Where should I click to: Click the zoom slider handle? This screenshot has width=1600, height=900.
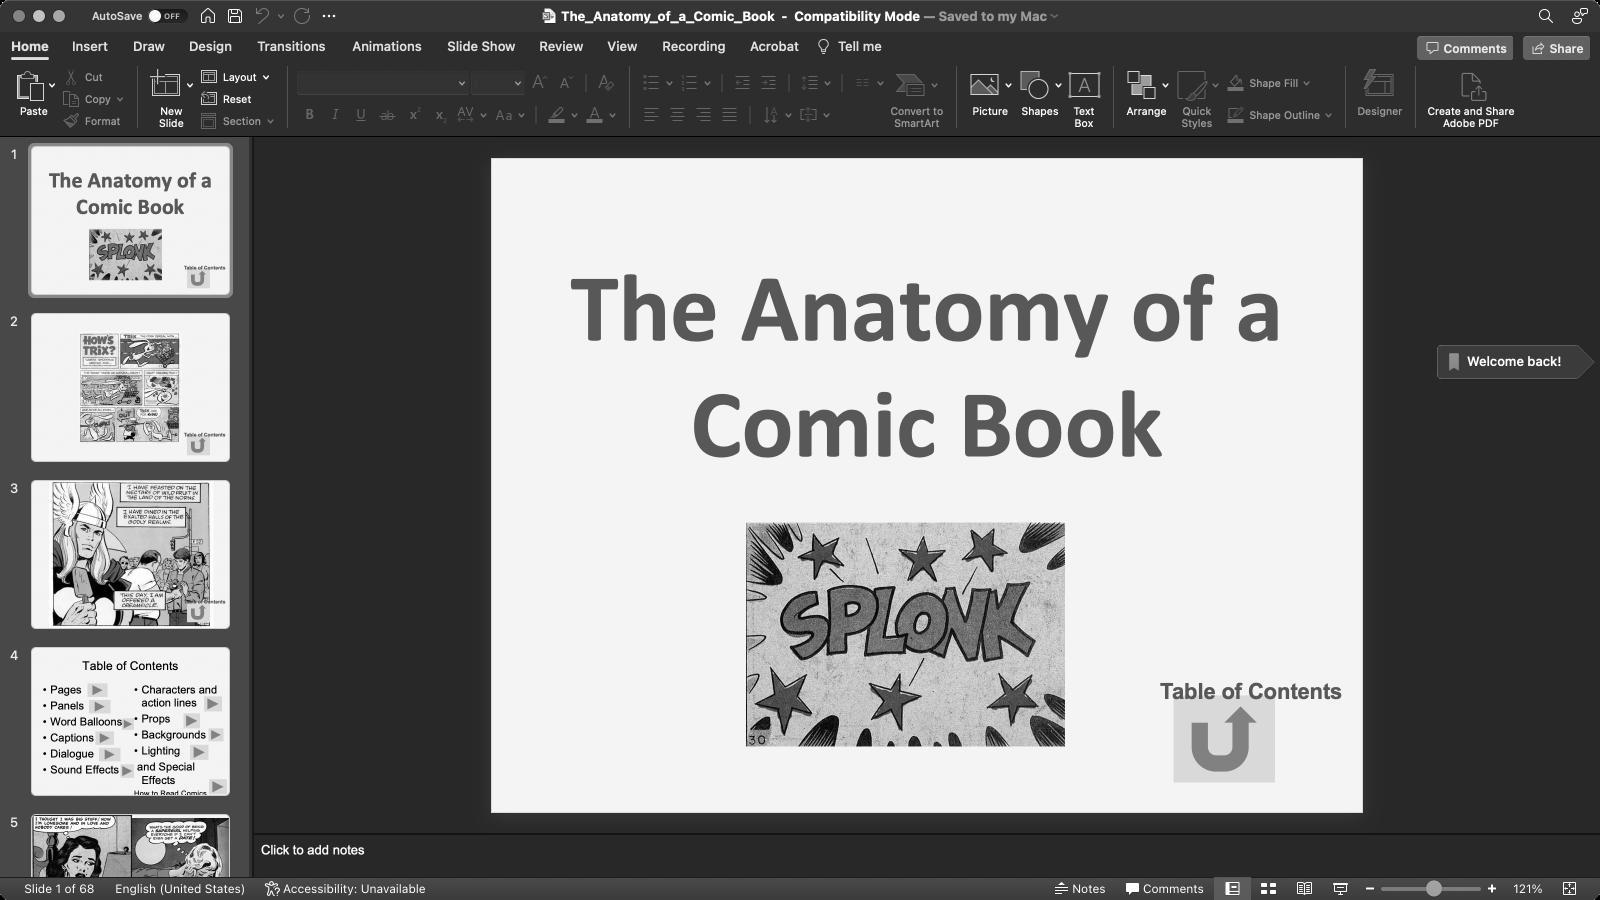coord(1433,888)
